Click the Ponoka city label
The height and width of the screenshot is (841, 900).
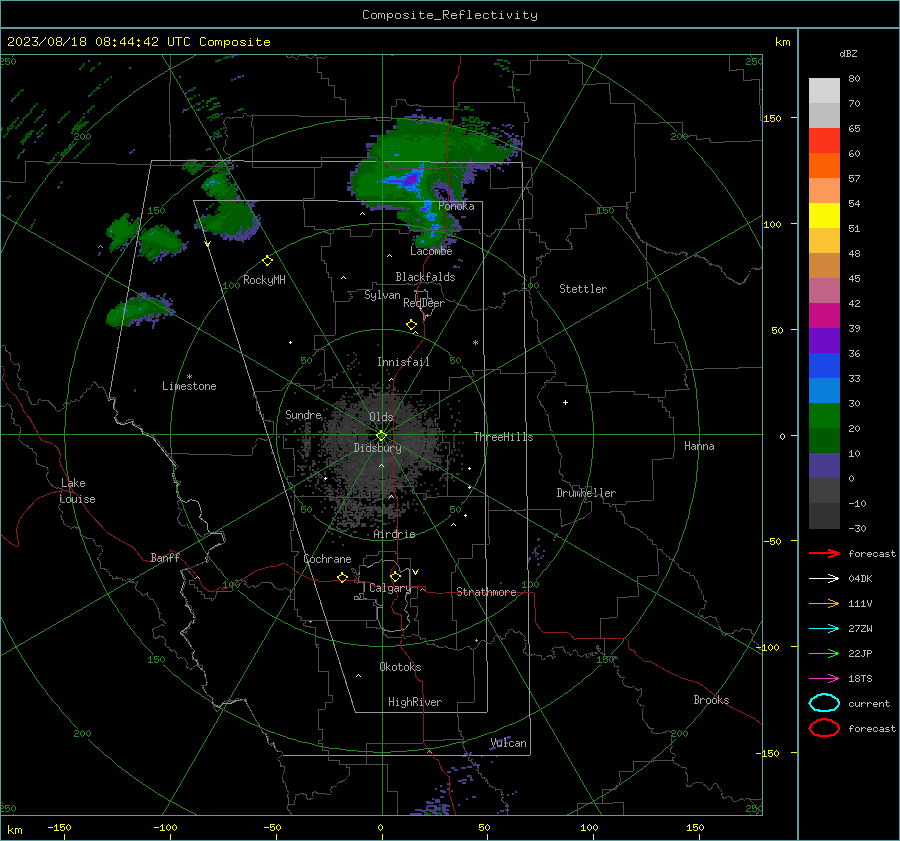(x=456, y=206)
